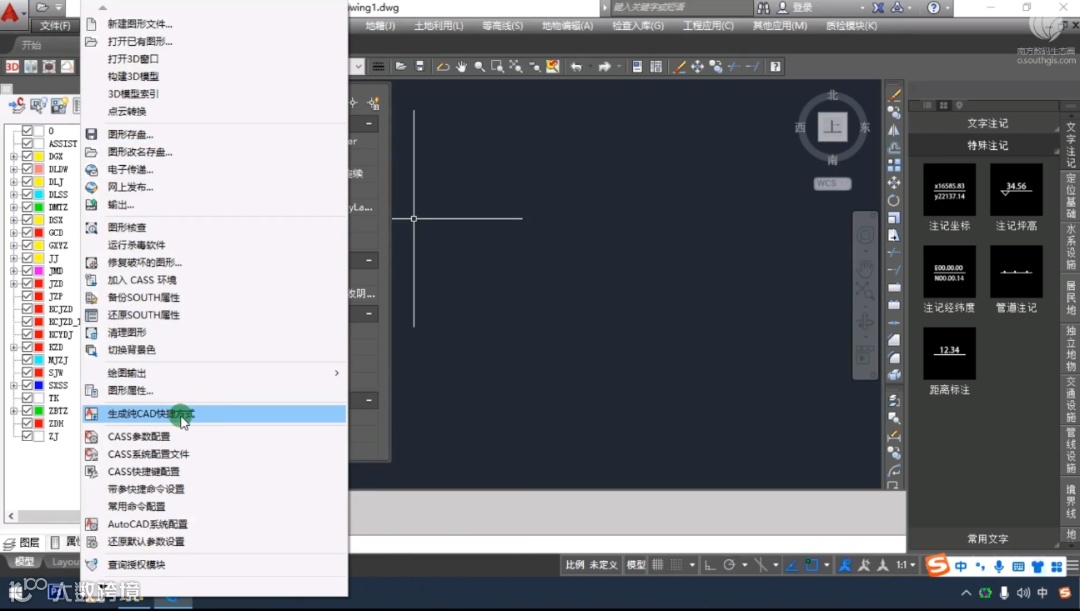Expand the JZD layer tree node

(14, 283)
